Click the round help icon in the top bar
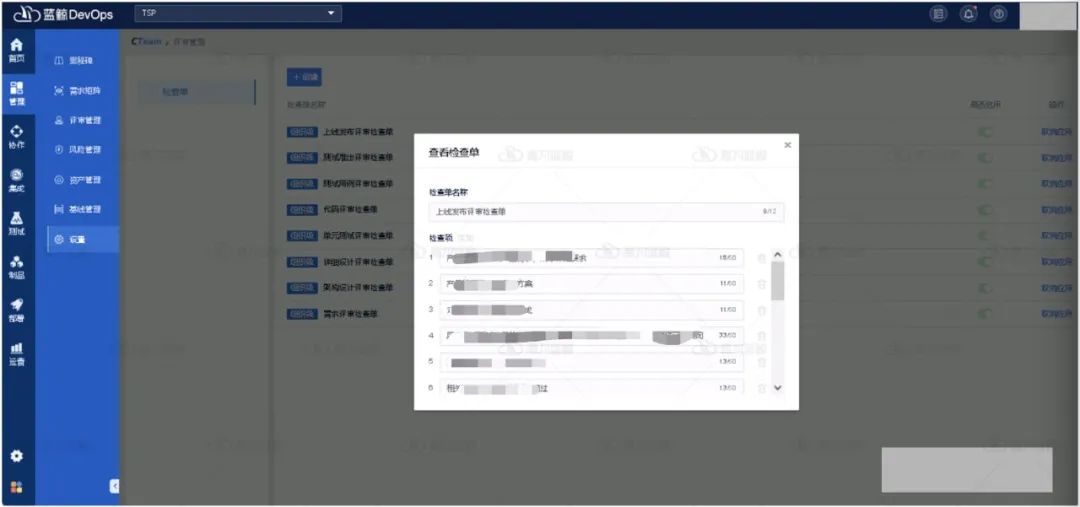 point(998,14)
